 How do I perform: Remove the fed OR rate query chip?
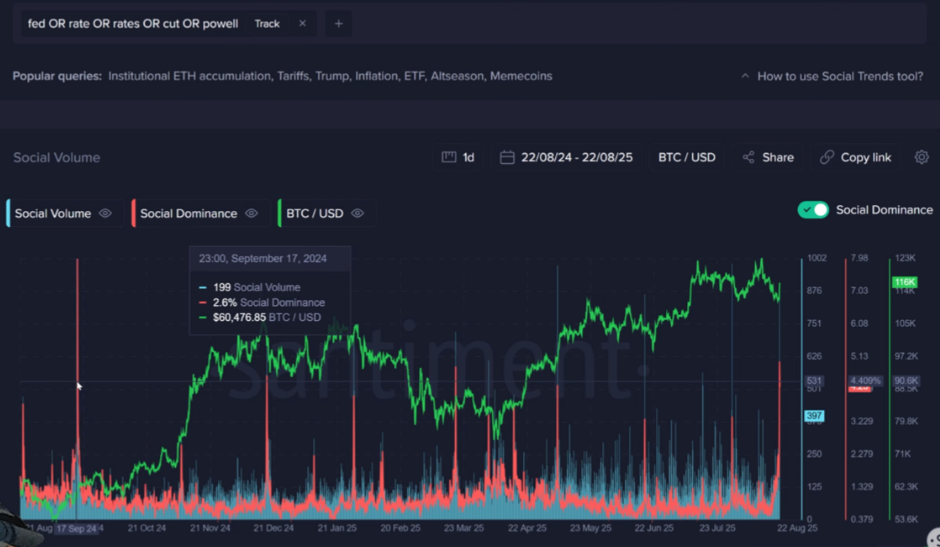coord(302,23)
